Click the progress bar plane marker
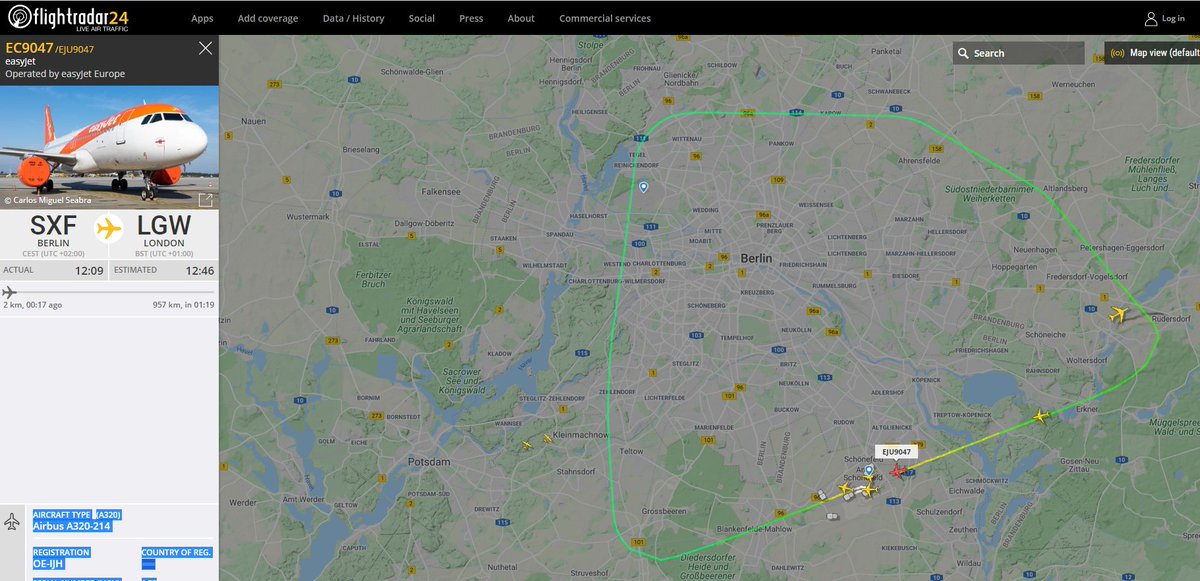 coord(9,292)
